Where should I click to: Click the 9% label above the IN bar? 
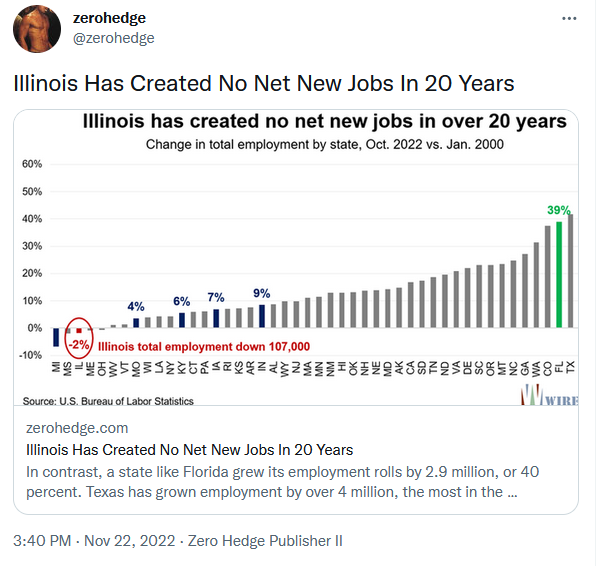262,294
